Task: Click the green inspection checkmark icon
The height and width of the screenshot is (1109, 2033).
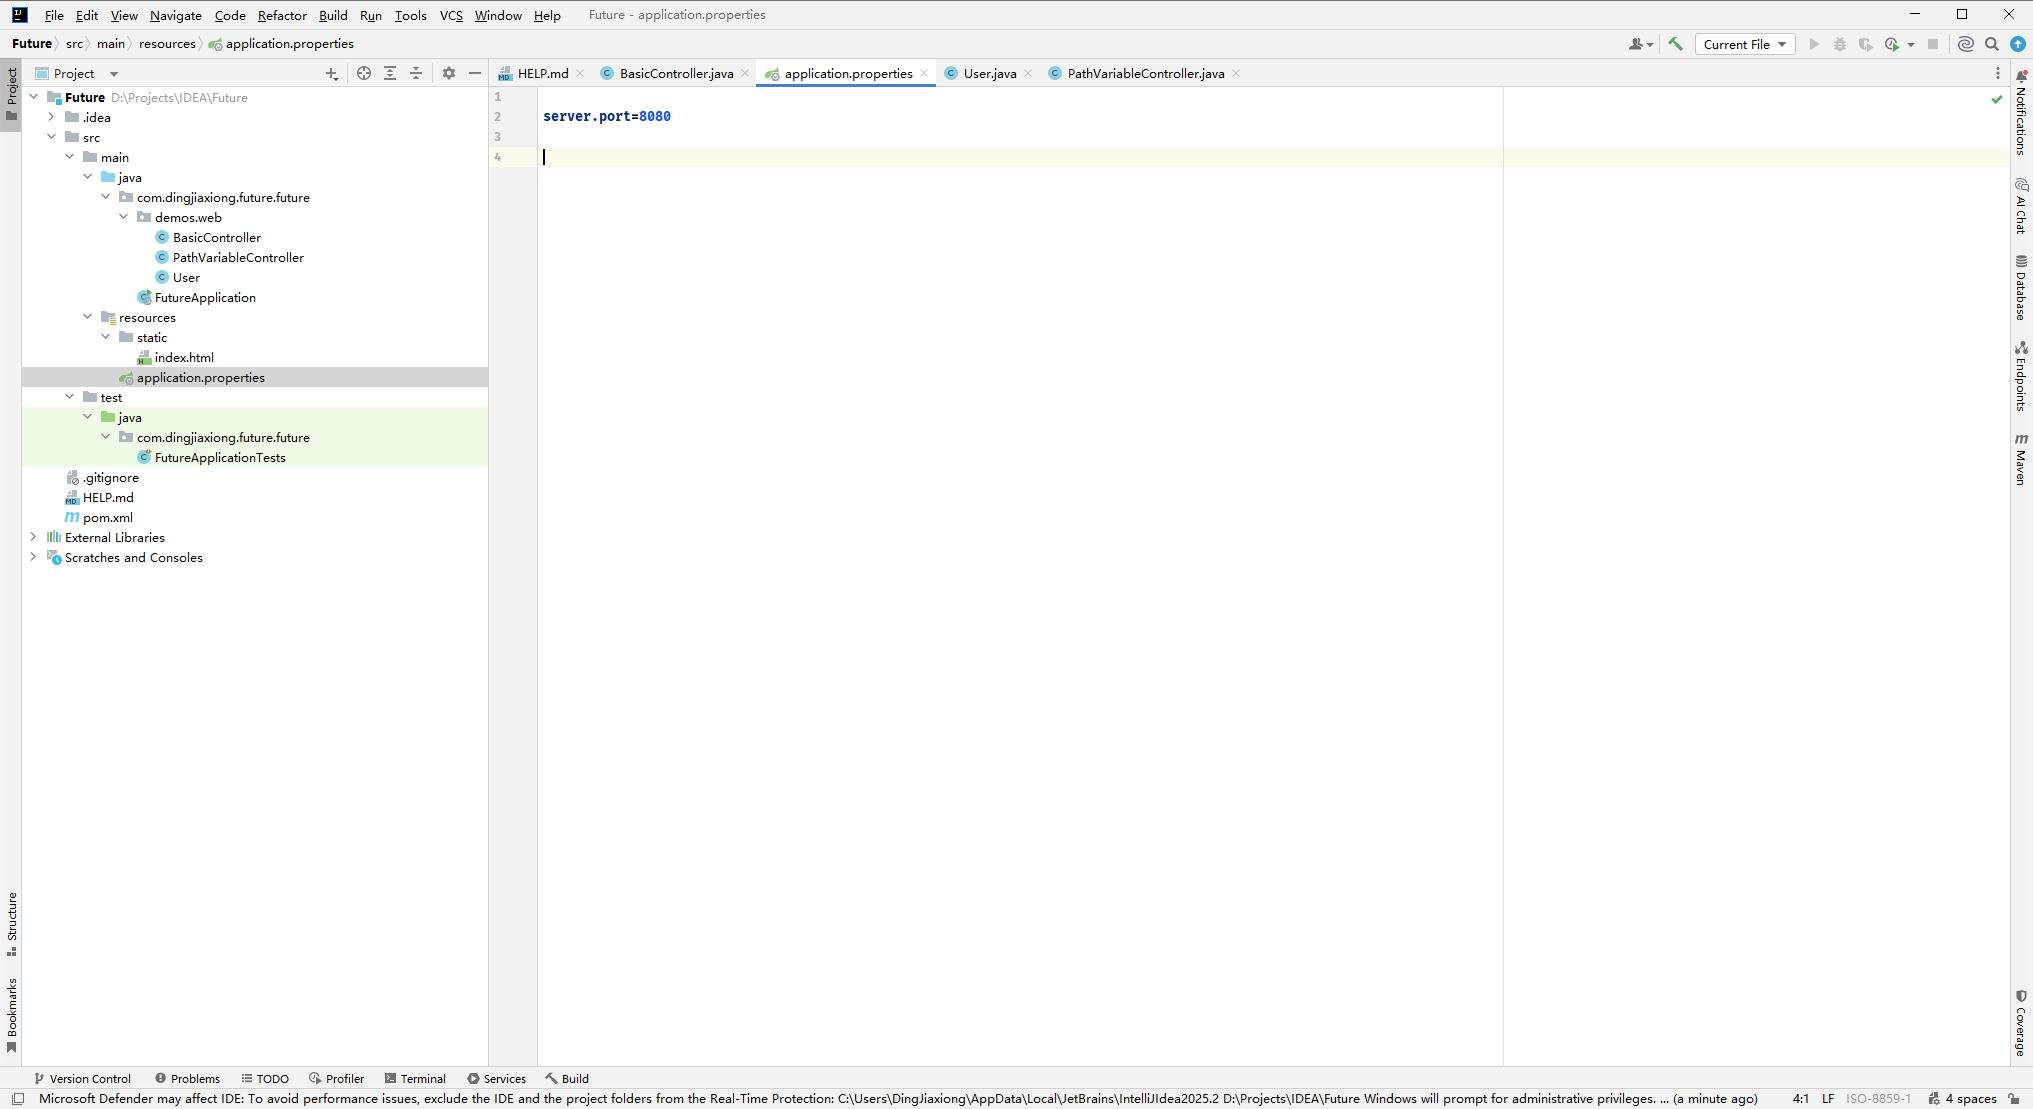Action: coord(1997,99)
